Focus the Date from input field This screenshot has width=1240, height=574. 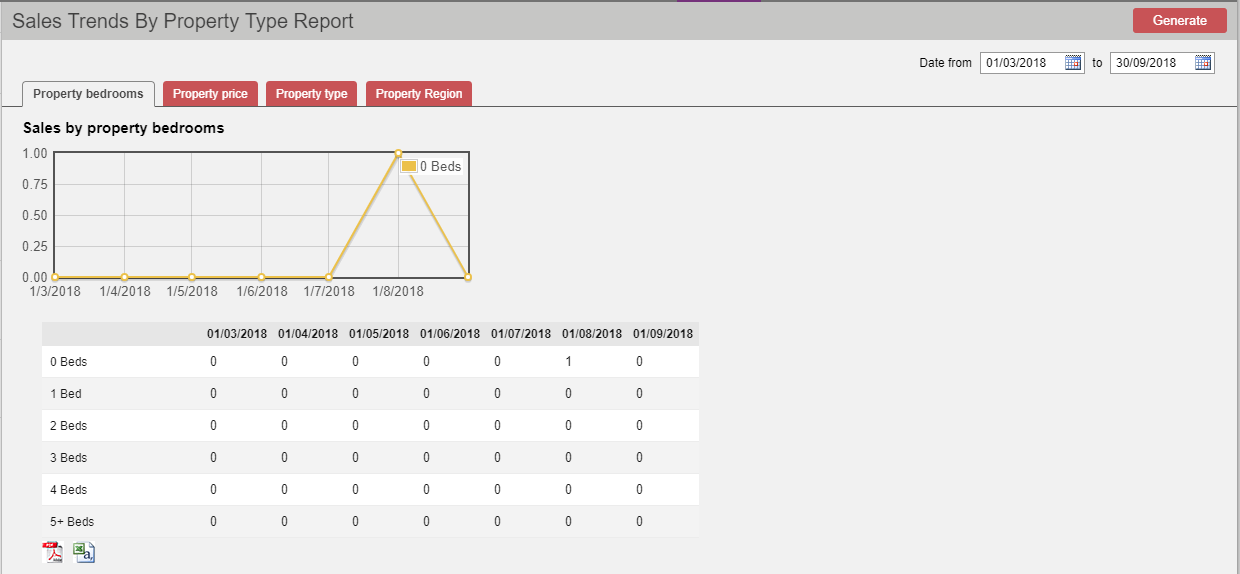coord(1032,62)
